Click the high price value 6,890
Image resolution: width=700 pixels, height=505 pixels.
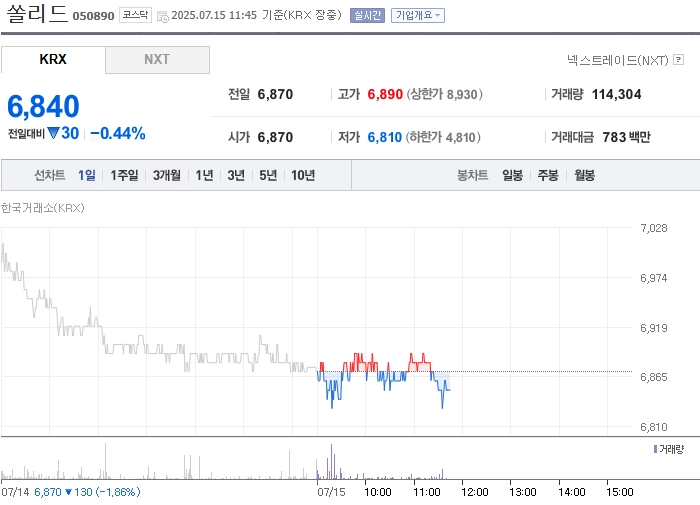pos(385,94)
